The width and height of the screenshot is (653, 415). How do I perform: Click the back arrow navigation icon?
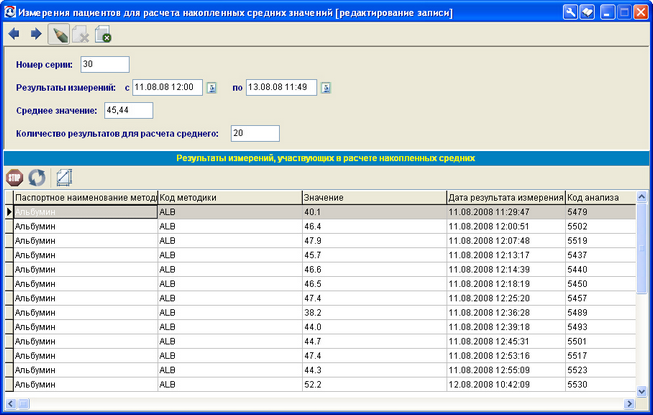(13, 35)
